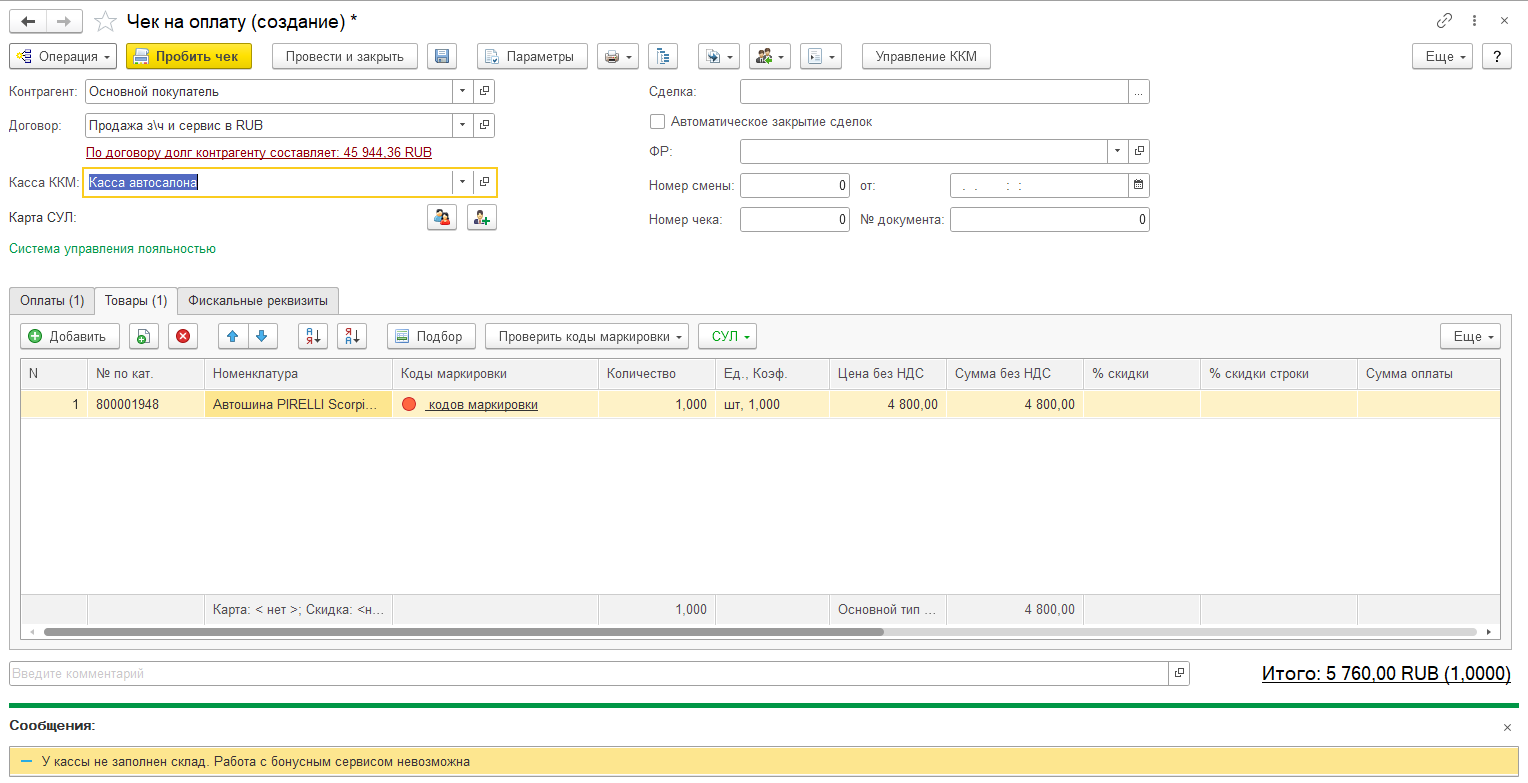Go back with the left arrow button
Screen dimensions: 1528x783
tap(27, 21)
